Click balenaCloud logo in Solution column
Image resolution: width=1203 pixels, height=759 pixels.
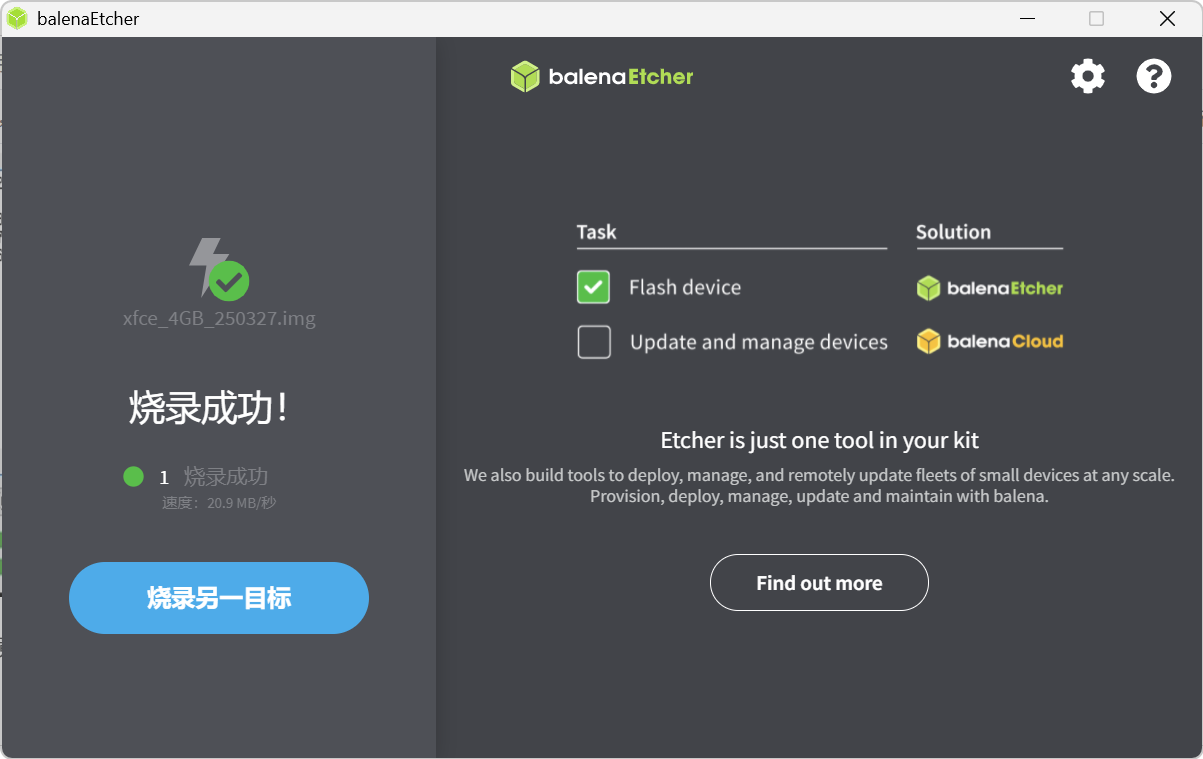(x=990, y=342)
